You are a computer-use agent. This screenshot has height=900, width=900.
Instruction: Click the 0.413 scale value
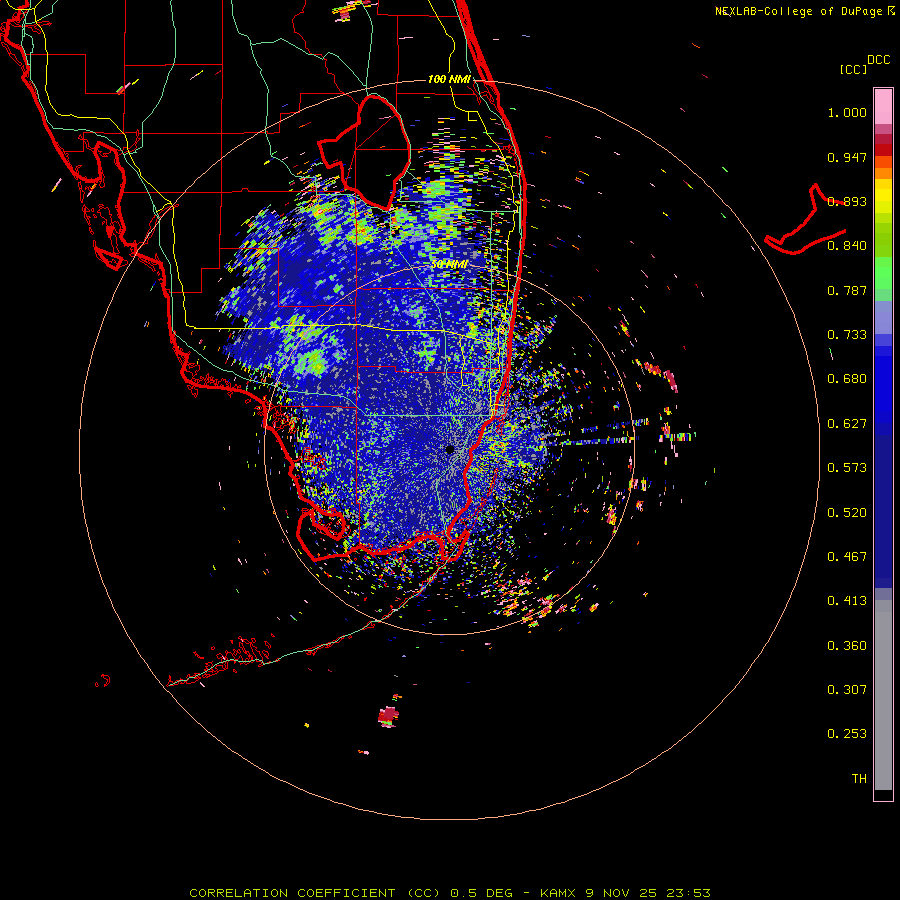pos(847,601)
